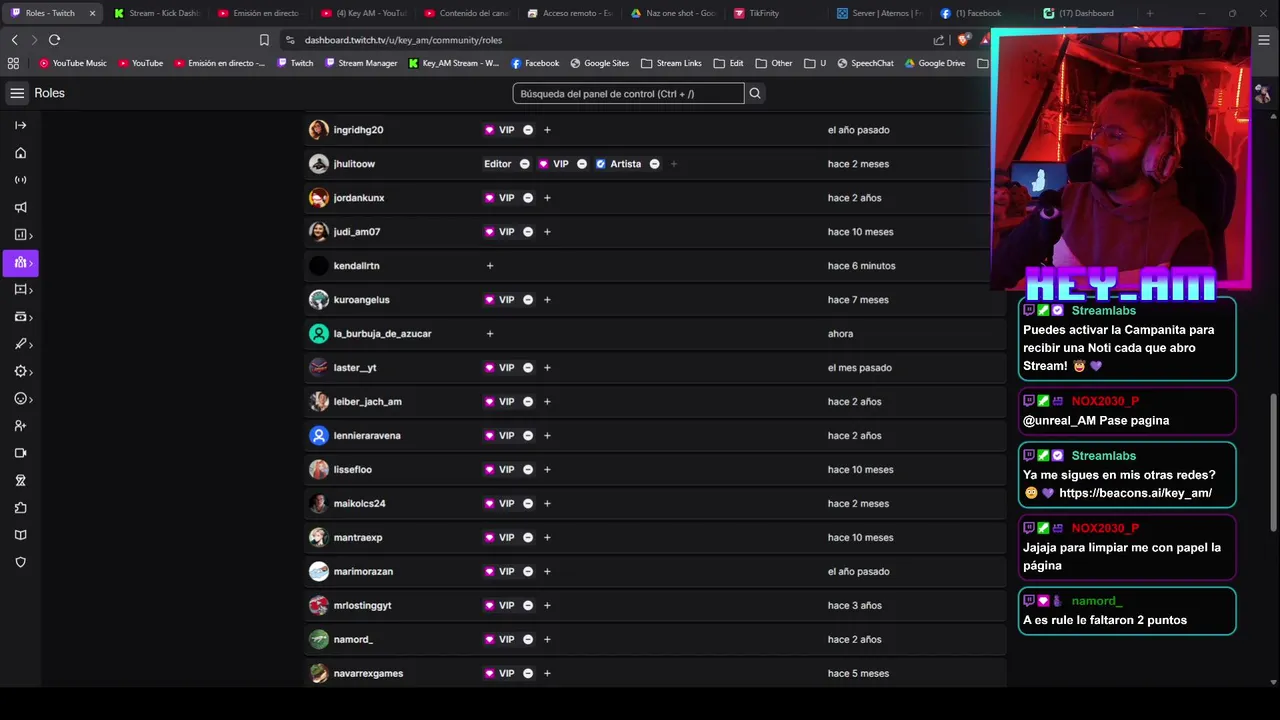Switch to Stream - Kick Dashboard tab
Screen dimensions: 1280x720
pos(156,13)
